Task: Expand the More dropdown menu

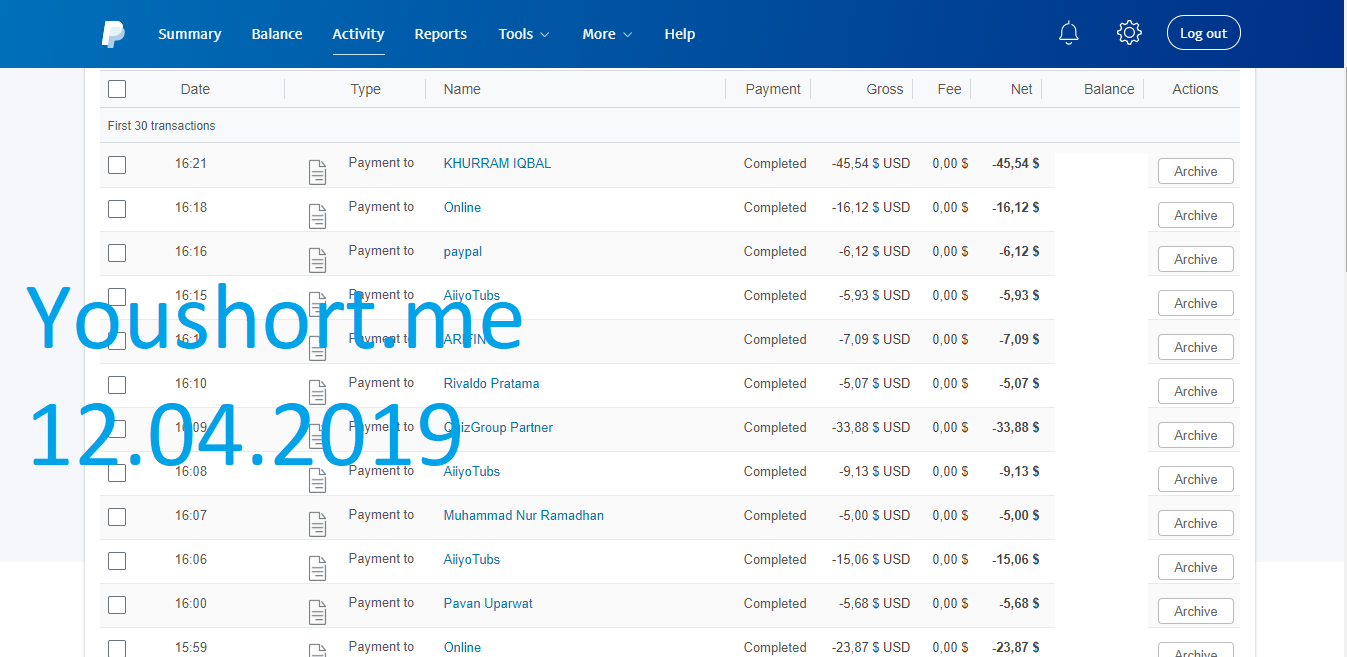Action: 607,34
